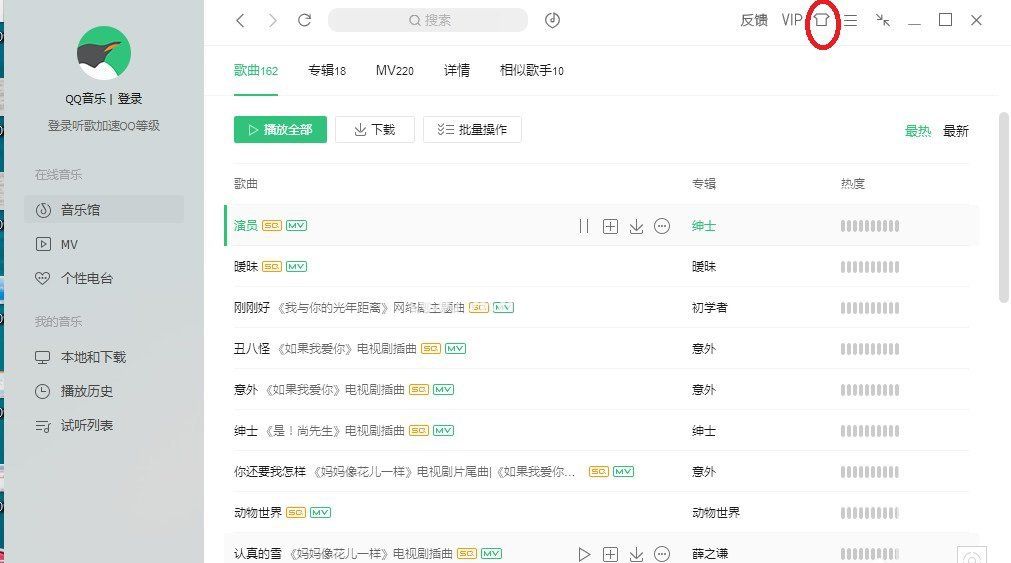The width and height of the screenshot is (1011, 563).
Task: Play the song 认真的雪
Action: coord(584,554)
